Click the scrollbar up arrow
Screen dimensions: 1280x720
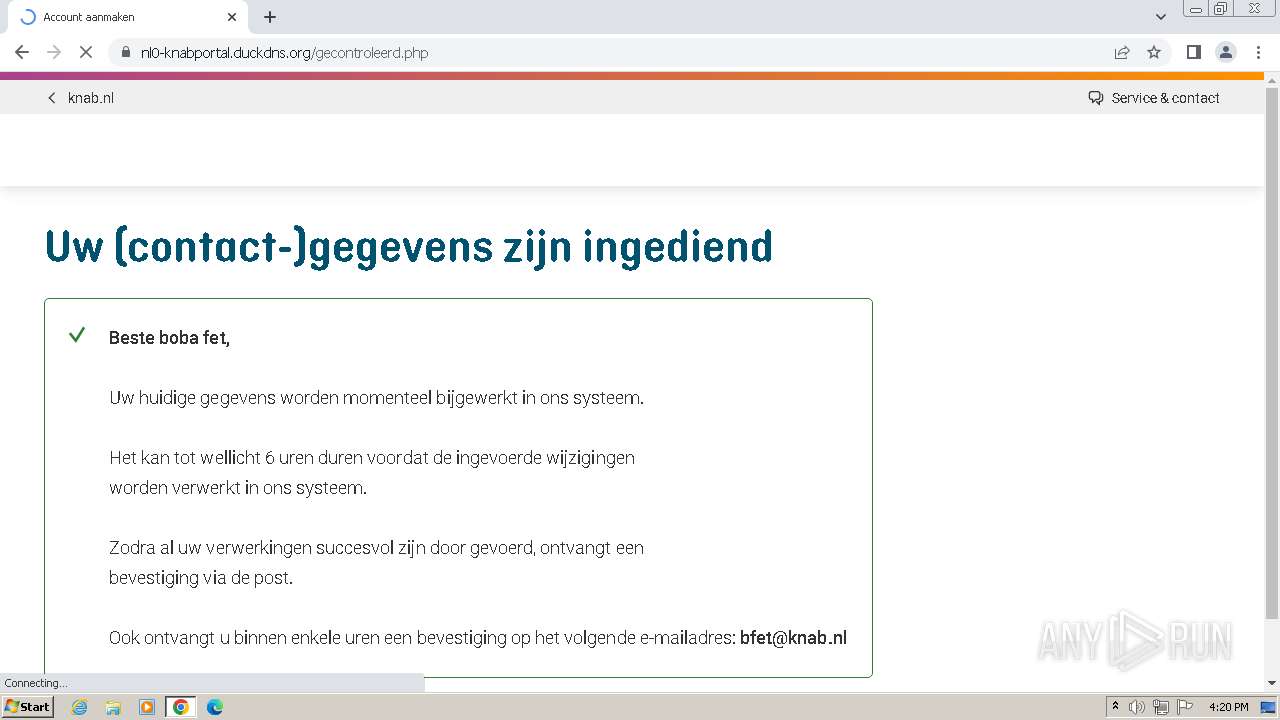(1272, 79)
